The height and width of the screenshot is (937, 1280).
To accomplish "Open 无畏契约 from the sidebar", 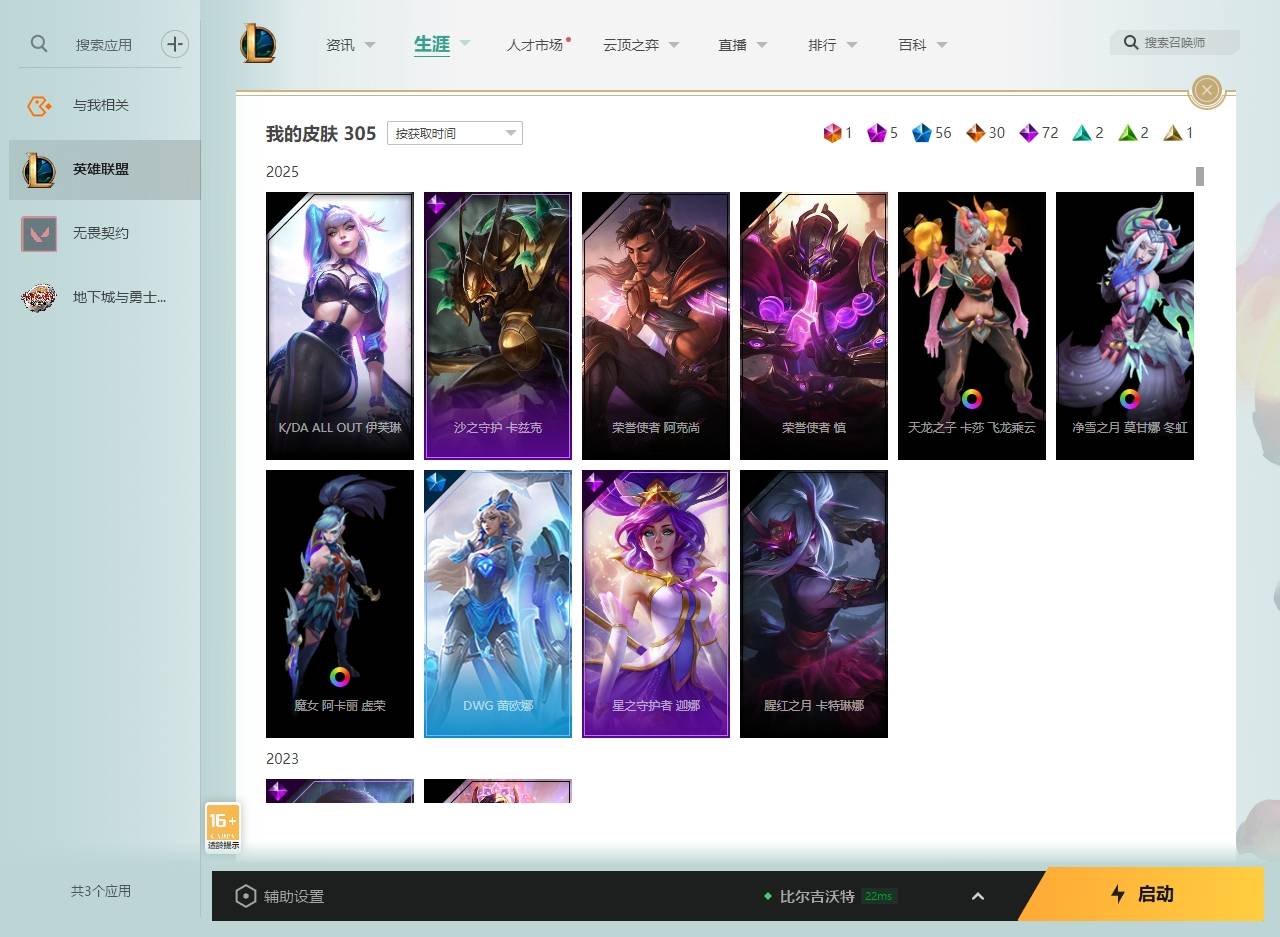I will [x=37, y=233].
